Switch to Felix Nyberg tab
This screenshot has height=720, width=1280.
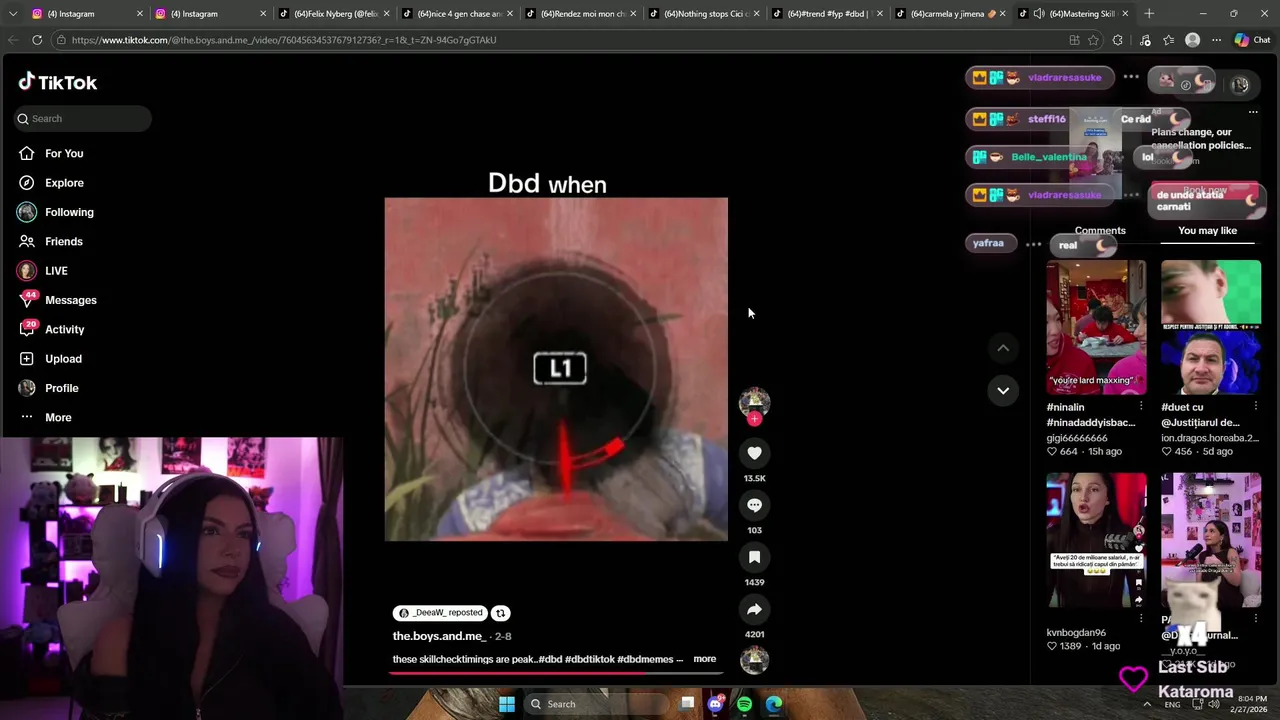coord(334,14)
